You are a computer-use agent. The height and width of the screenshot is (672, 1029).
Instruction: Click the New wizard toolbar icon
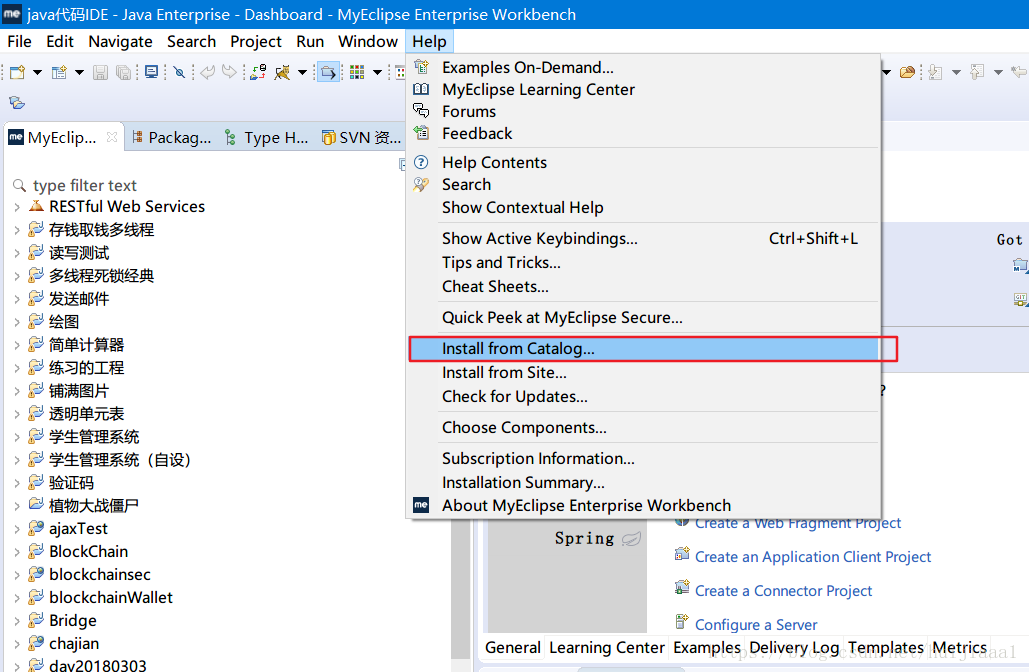click(17, 72)
